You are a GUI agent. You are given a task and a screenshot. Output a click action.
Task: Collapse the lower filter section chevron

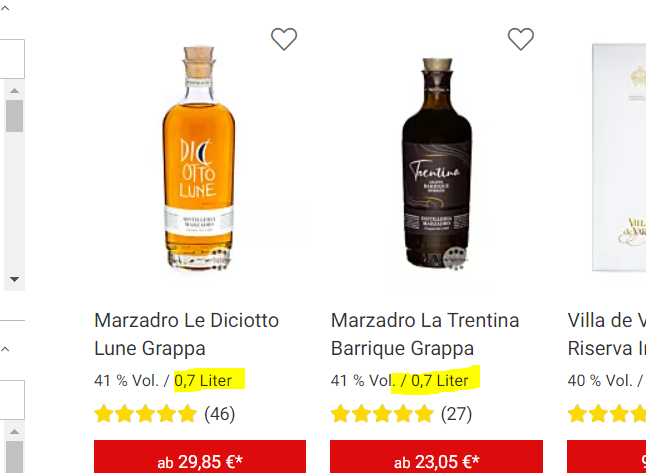(6, 350)
